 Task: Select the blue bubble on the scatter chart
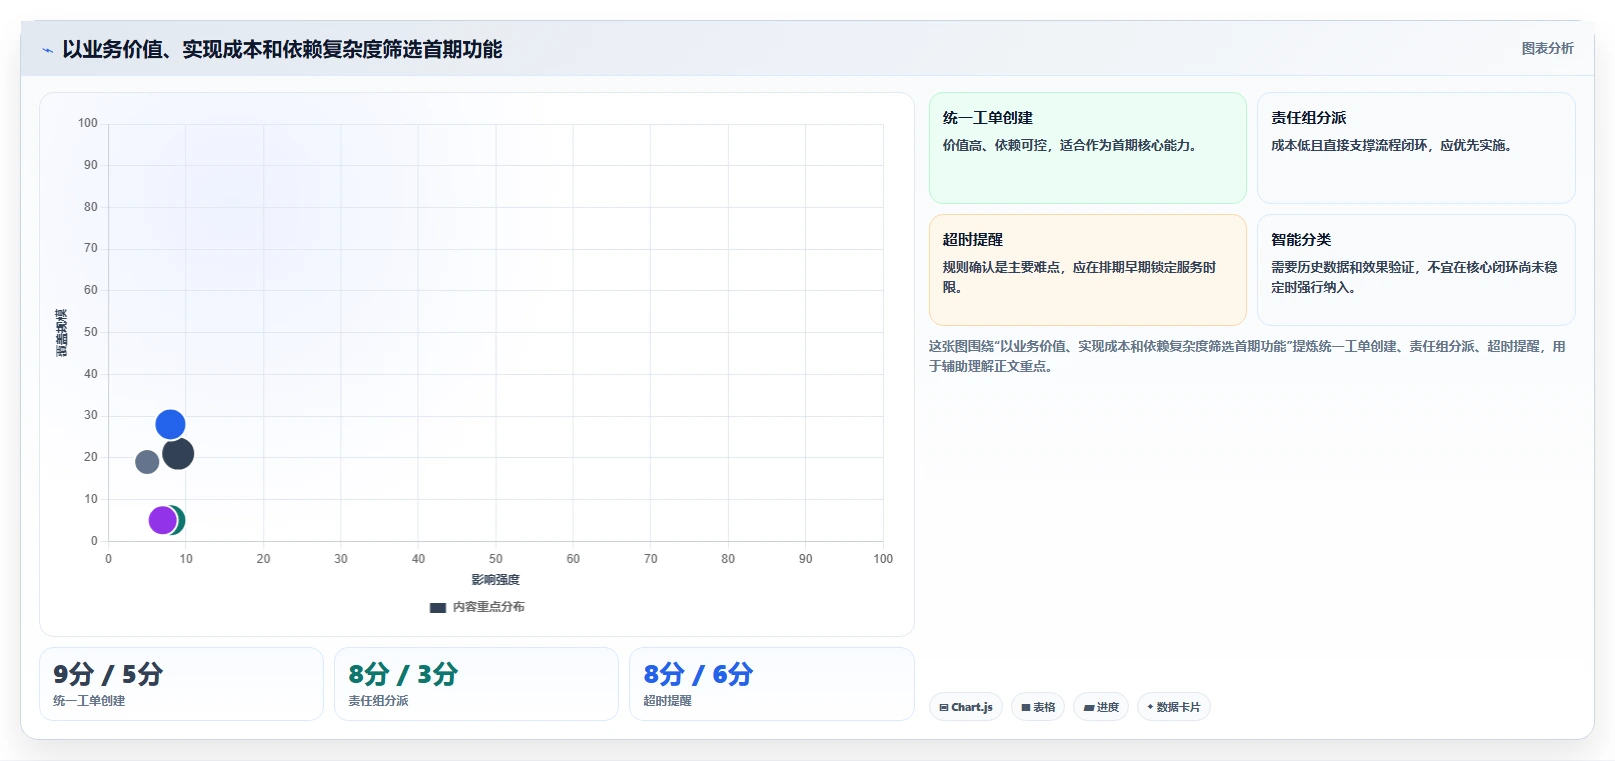(170, 425)
